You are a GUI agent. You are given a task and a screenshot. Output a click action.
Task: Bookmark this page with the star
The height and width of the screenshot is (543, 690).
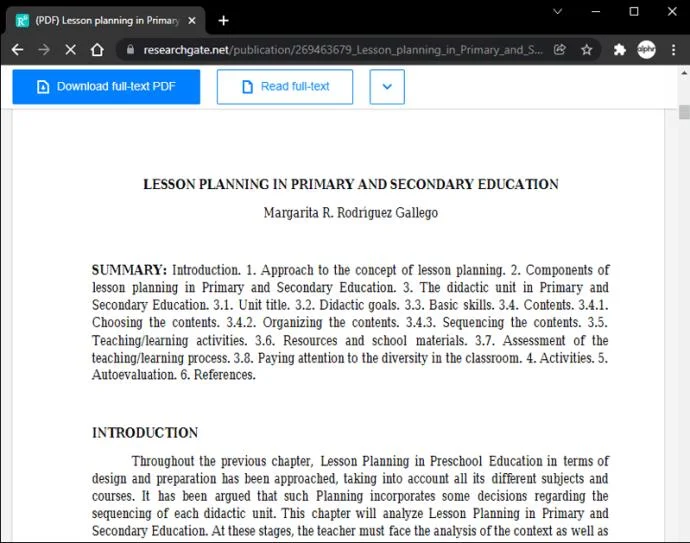[x=587, y=50]
